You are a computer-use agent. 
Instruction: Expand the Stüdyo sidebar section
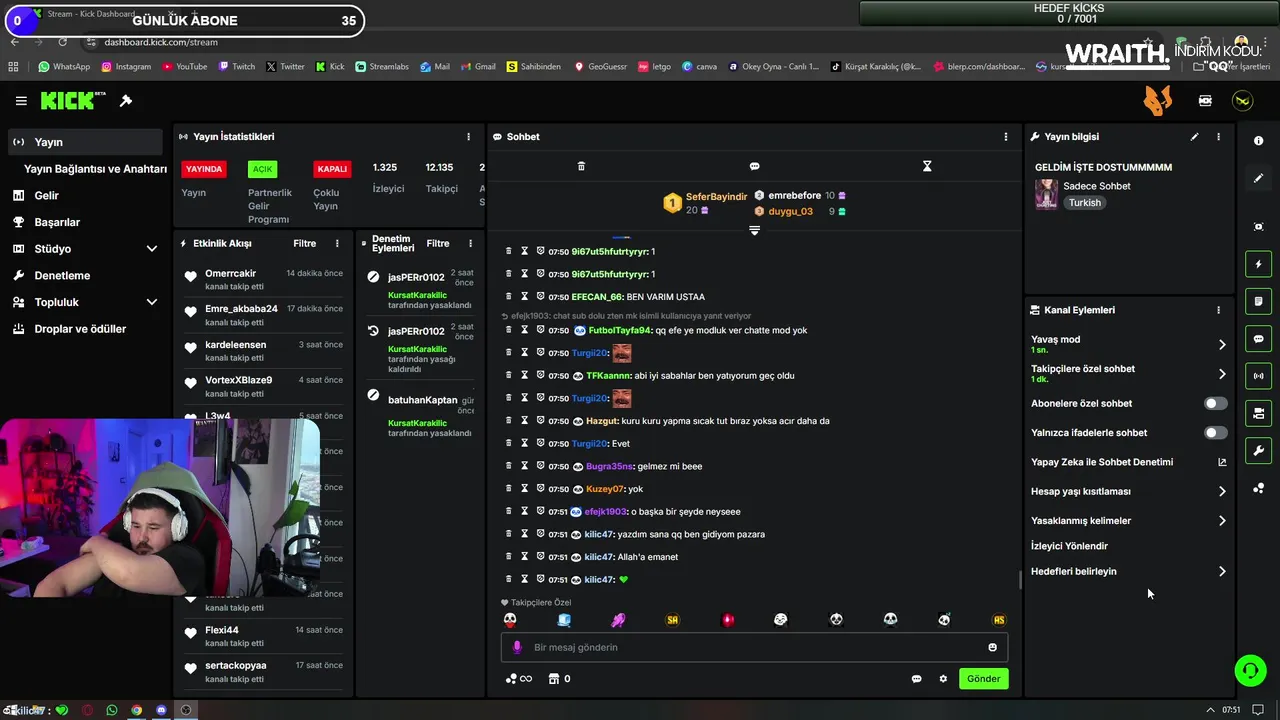(x=152, y=249)
